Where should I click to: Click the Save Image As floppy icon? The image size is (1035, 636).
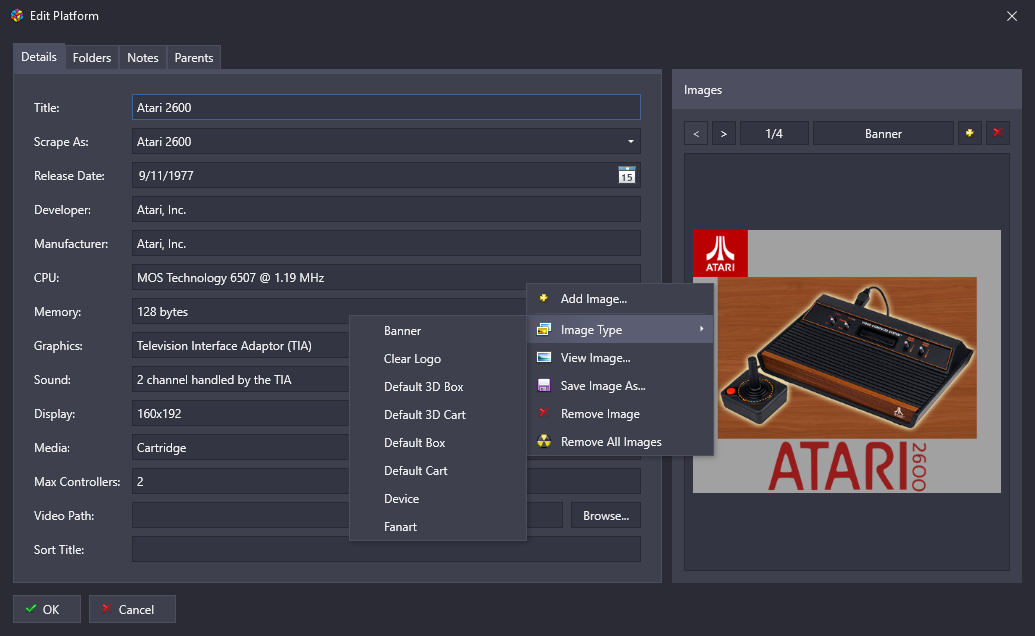(x=544, y=385)
